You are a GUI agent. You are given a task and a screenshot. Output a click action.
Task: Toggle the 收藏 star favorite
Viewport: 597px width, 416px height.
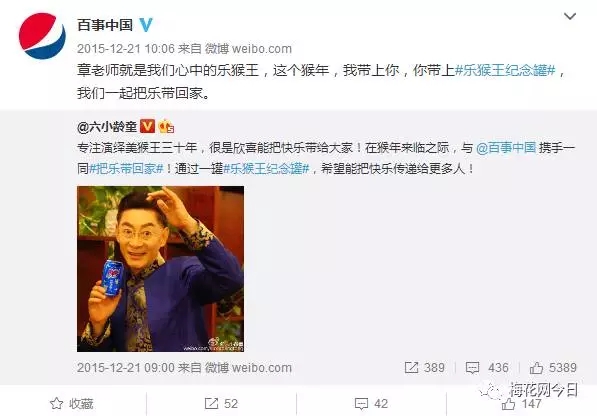pos(72,403)
